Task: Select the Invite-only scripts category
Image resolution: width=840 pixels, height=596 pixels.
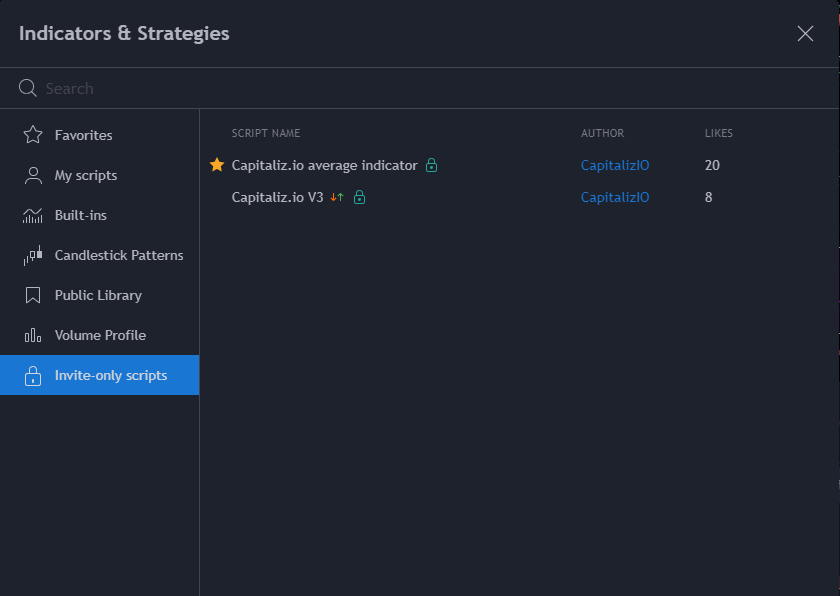Action: click(110, 375)
